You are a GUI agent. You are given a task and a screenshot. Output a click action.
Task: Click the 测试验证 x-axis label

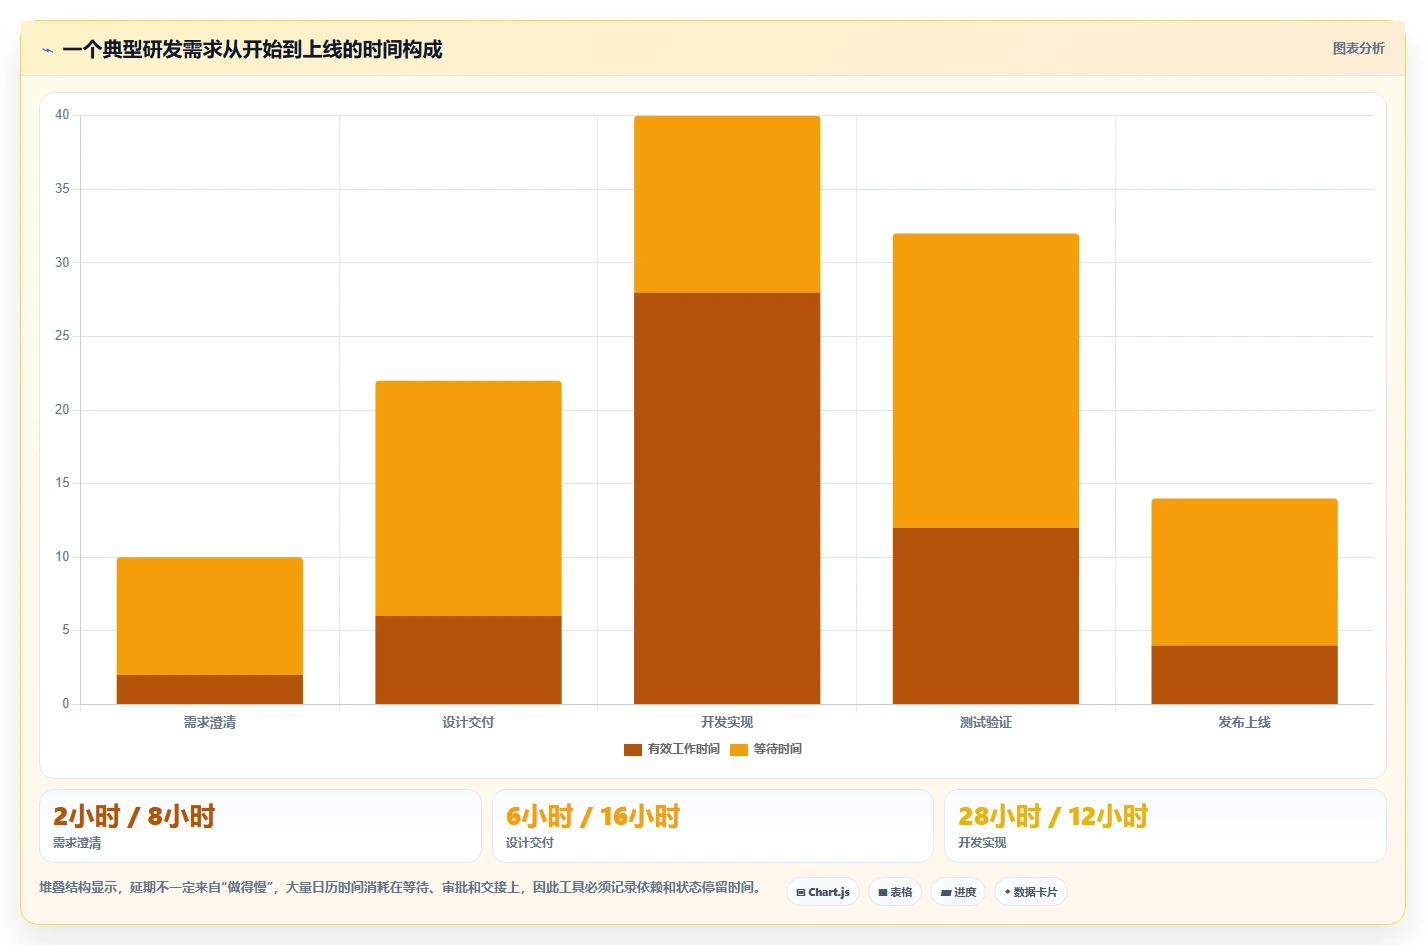pos(986,722)
